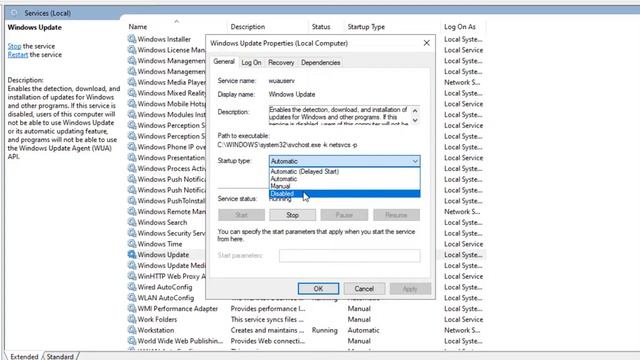Choose plain Automatic in the dropdown list
The width and height of the screenshot is (640, 360).
coord(344,179)
